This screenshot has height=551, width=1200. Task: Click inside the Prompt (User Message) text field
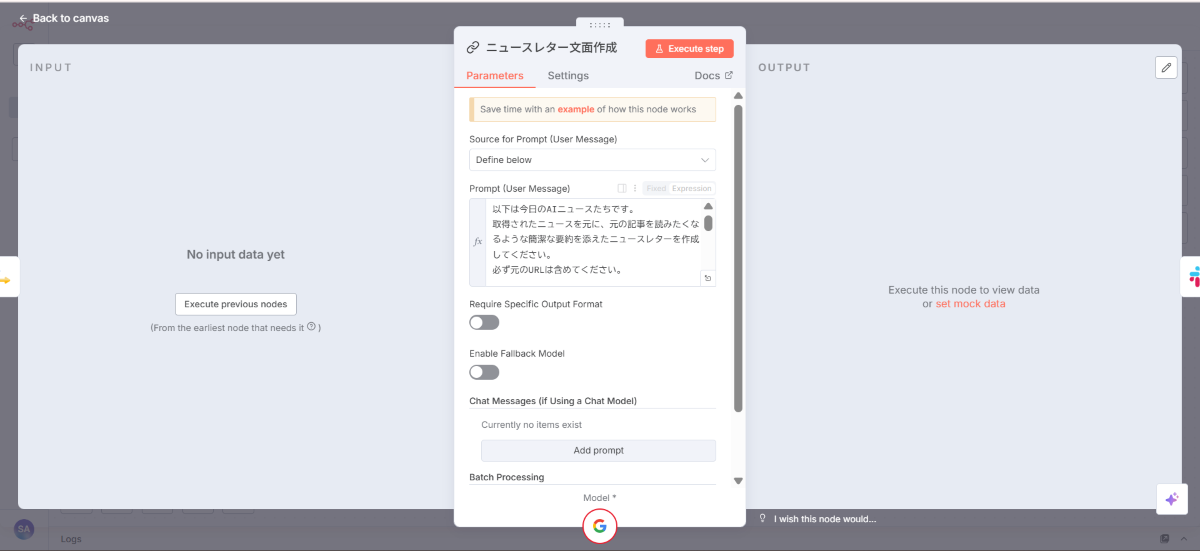(x=595, y=240)
